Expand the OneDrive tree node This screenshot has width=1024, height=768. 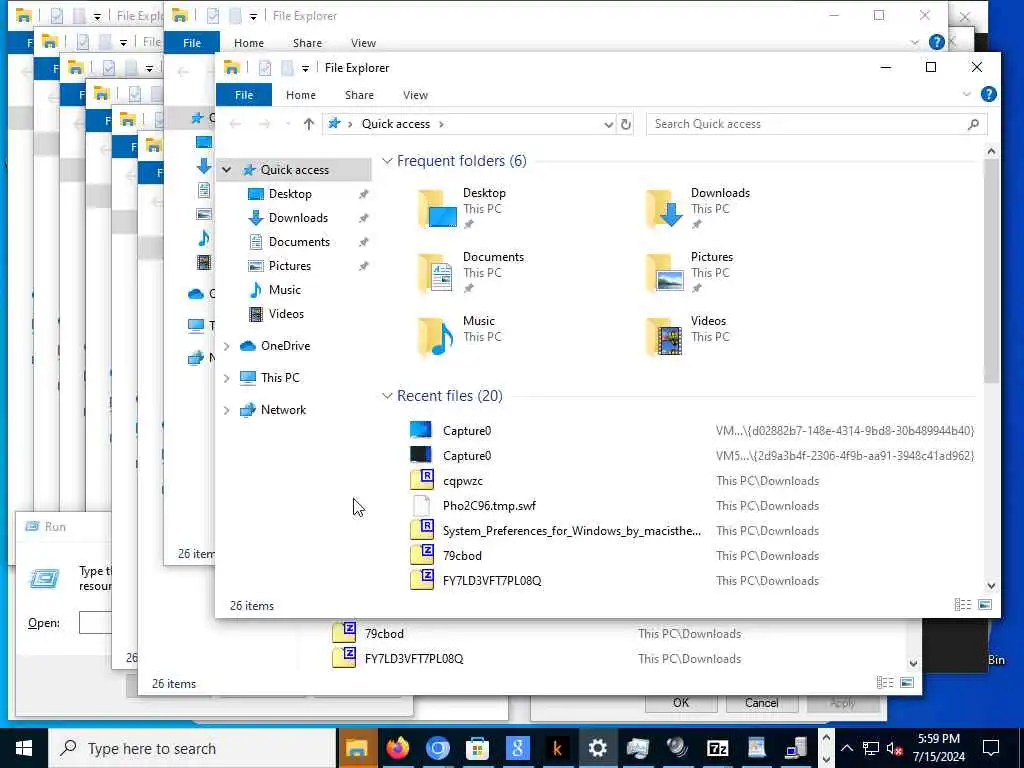227,346
